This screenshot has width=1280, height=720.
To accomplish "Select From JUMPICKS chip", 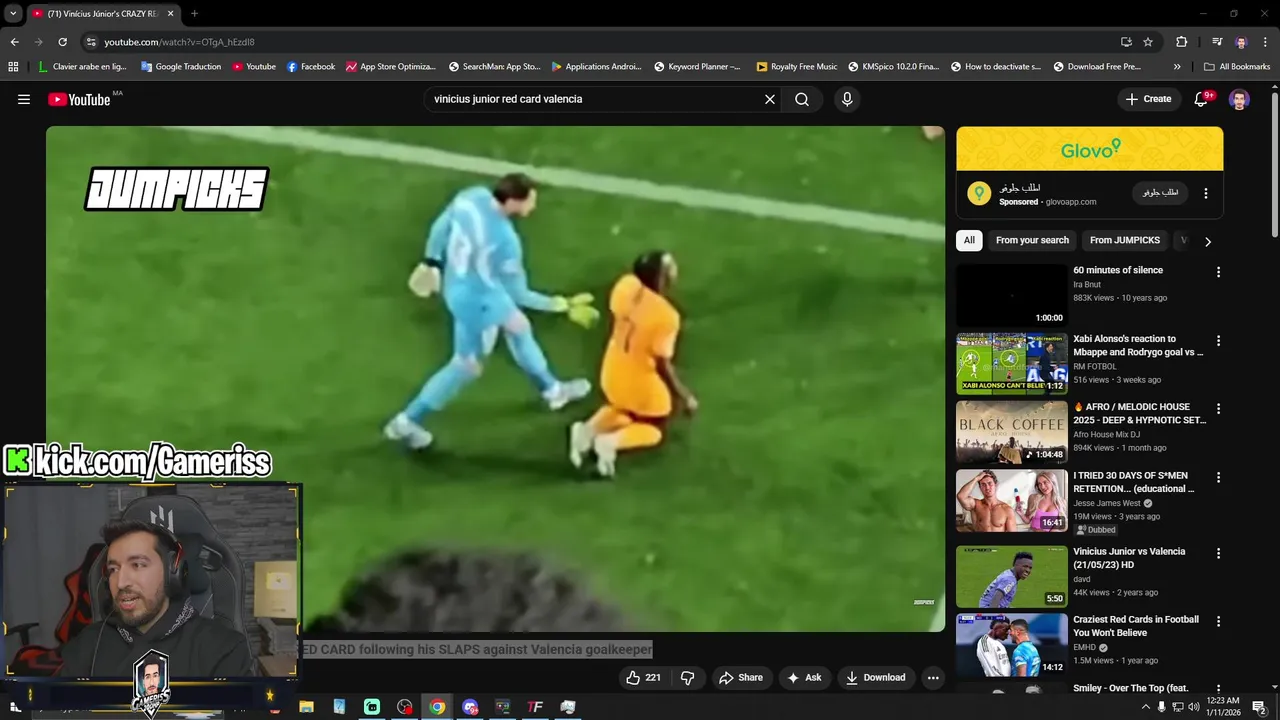I will point(1125,240).
